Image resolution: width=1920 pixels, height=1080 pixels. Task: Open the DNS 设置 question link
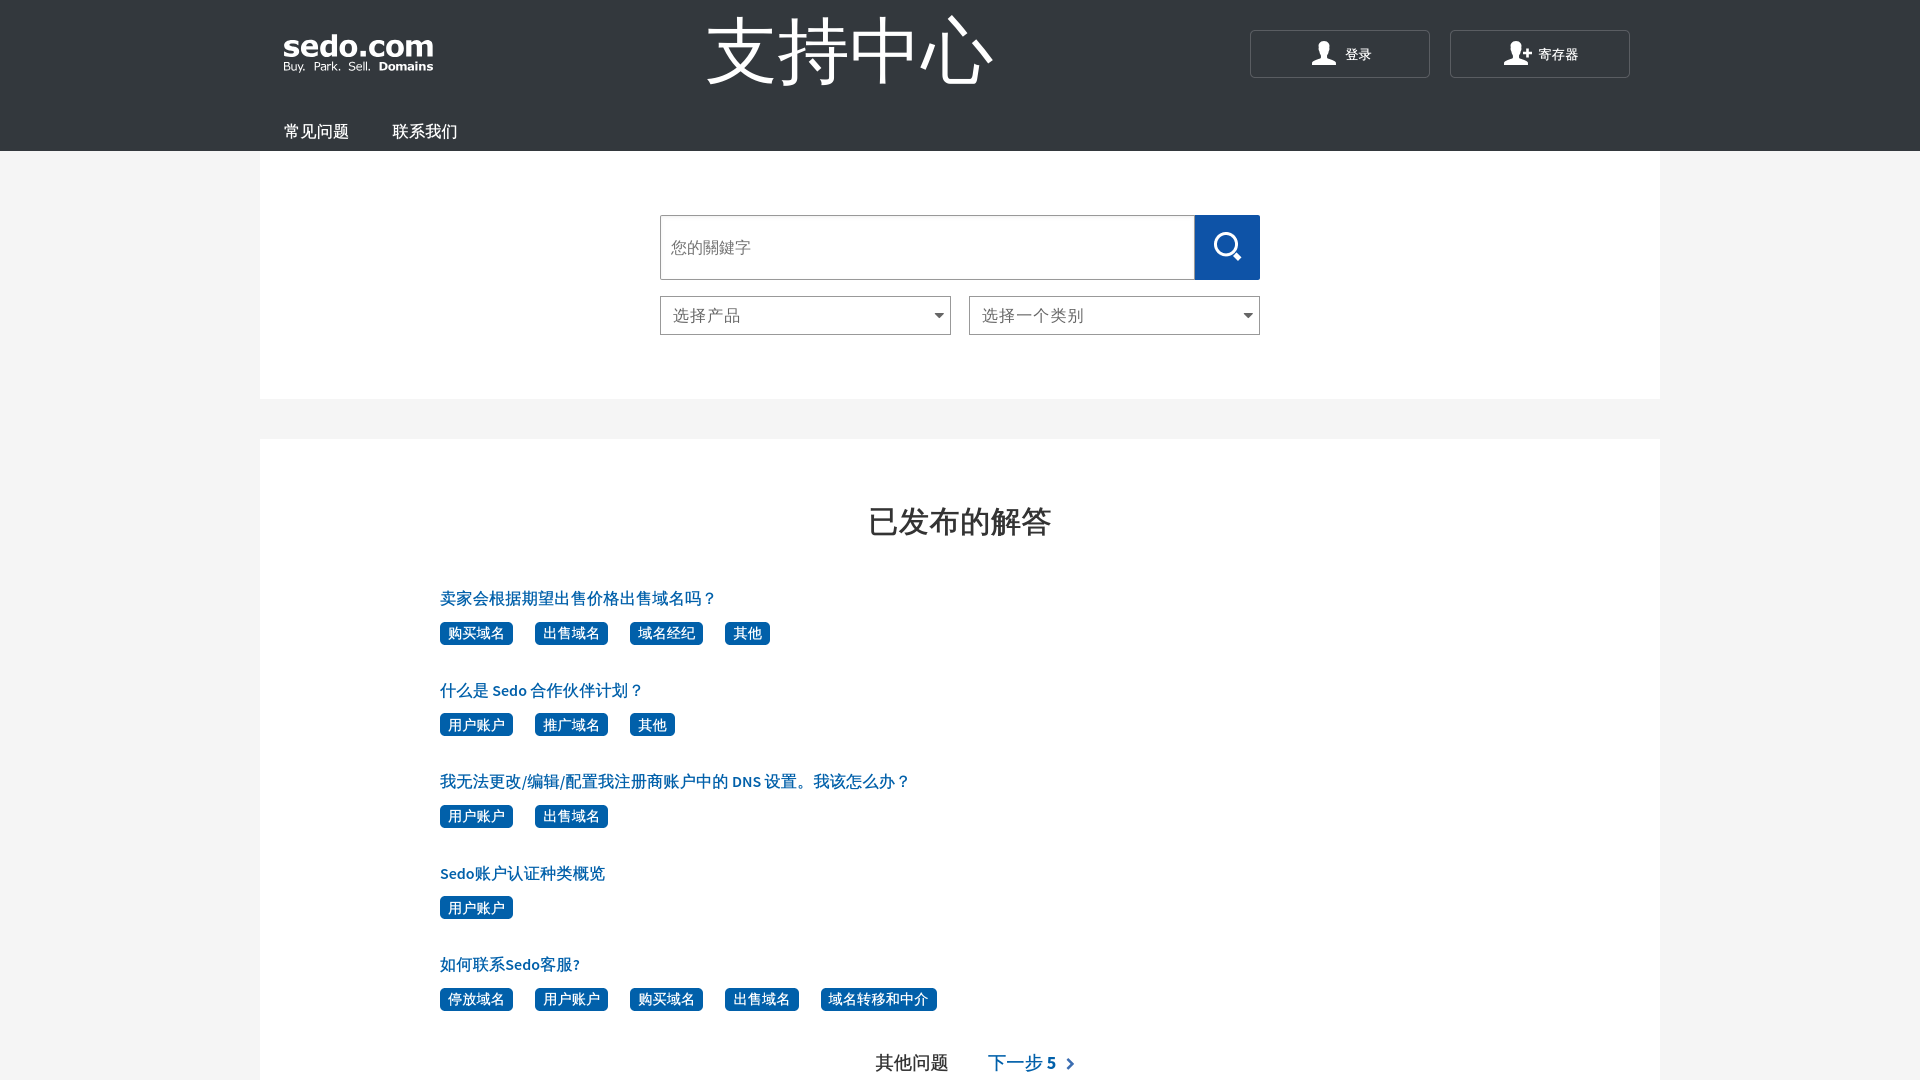click(x=675, y=781)
